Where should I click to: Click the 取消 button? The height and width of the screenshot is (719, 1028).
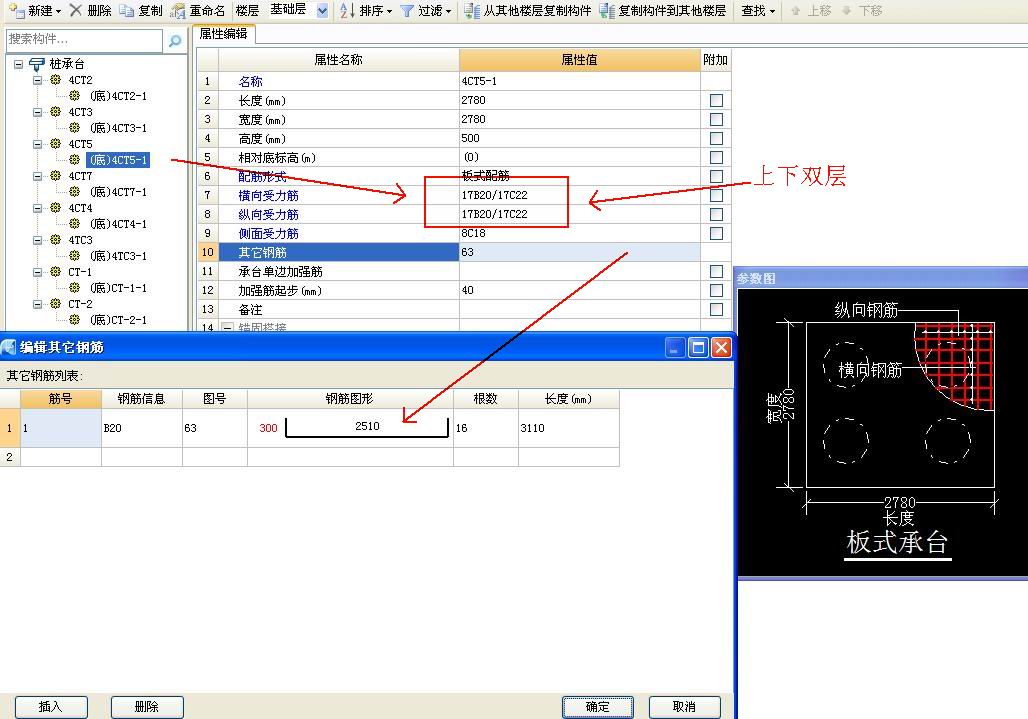(x=684, y=707)
